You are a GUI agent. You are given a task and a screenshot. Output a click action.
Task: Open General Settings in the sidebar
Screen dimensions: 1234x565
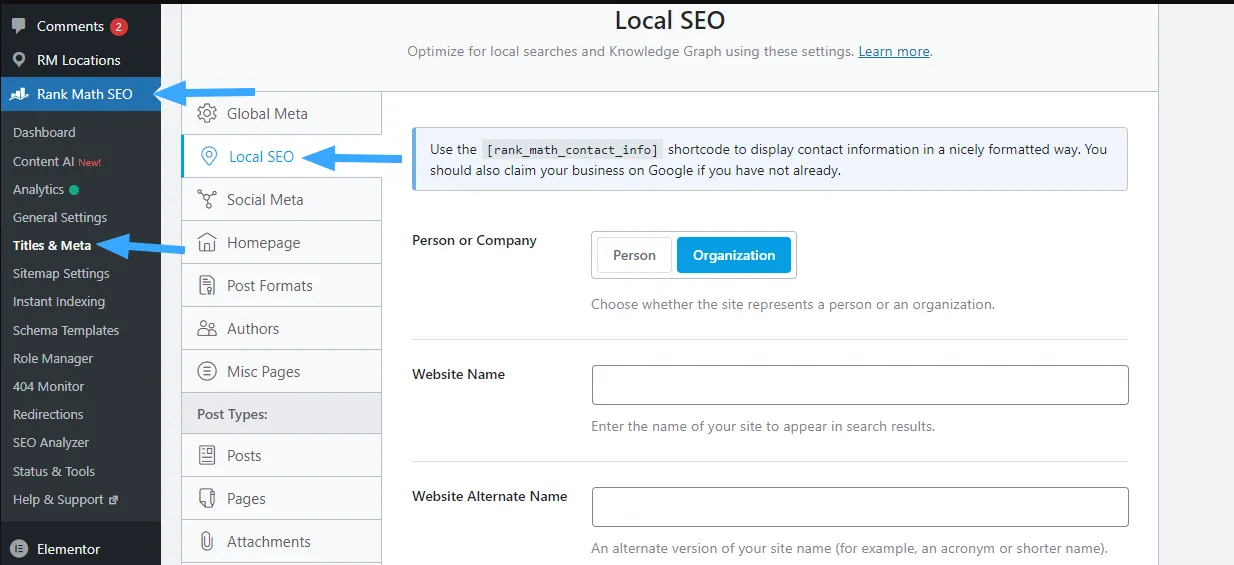[x=60, y=217]
